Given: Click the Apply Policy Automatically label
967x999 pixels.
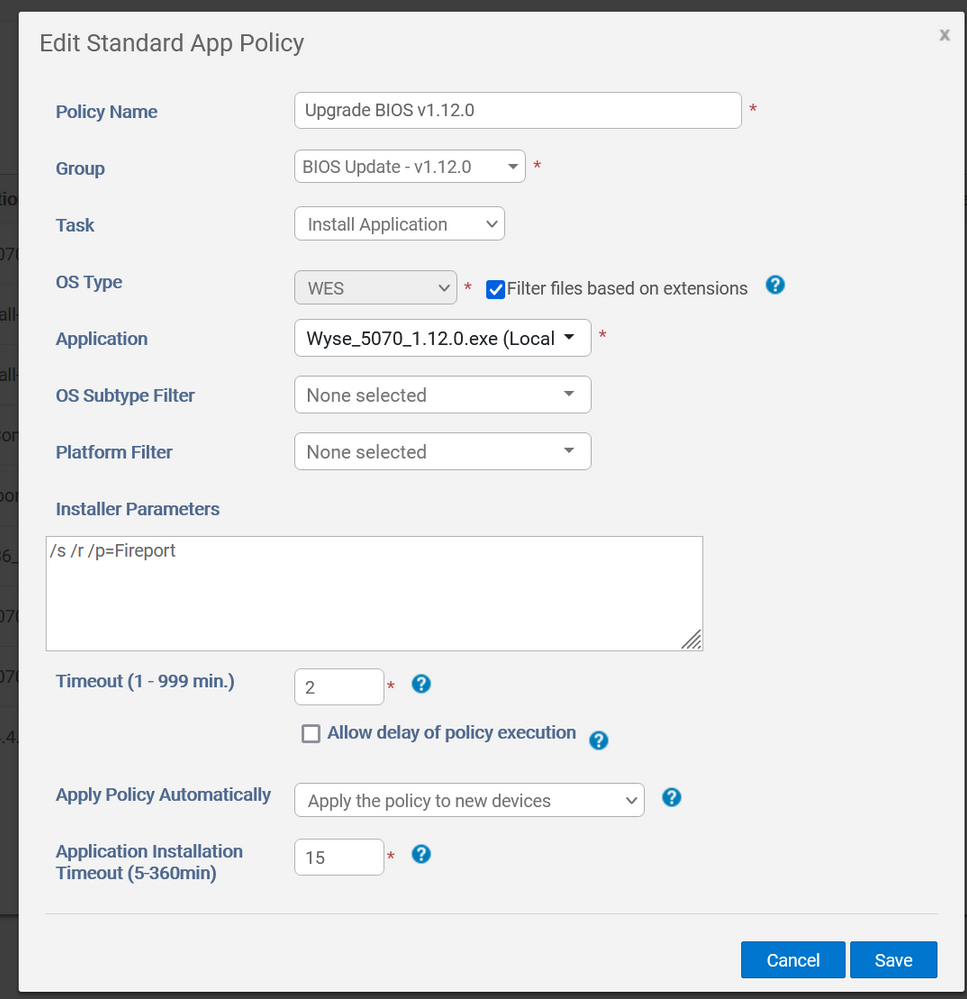Looking at the screenshot, I should [163, 794].
